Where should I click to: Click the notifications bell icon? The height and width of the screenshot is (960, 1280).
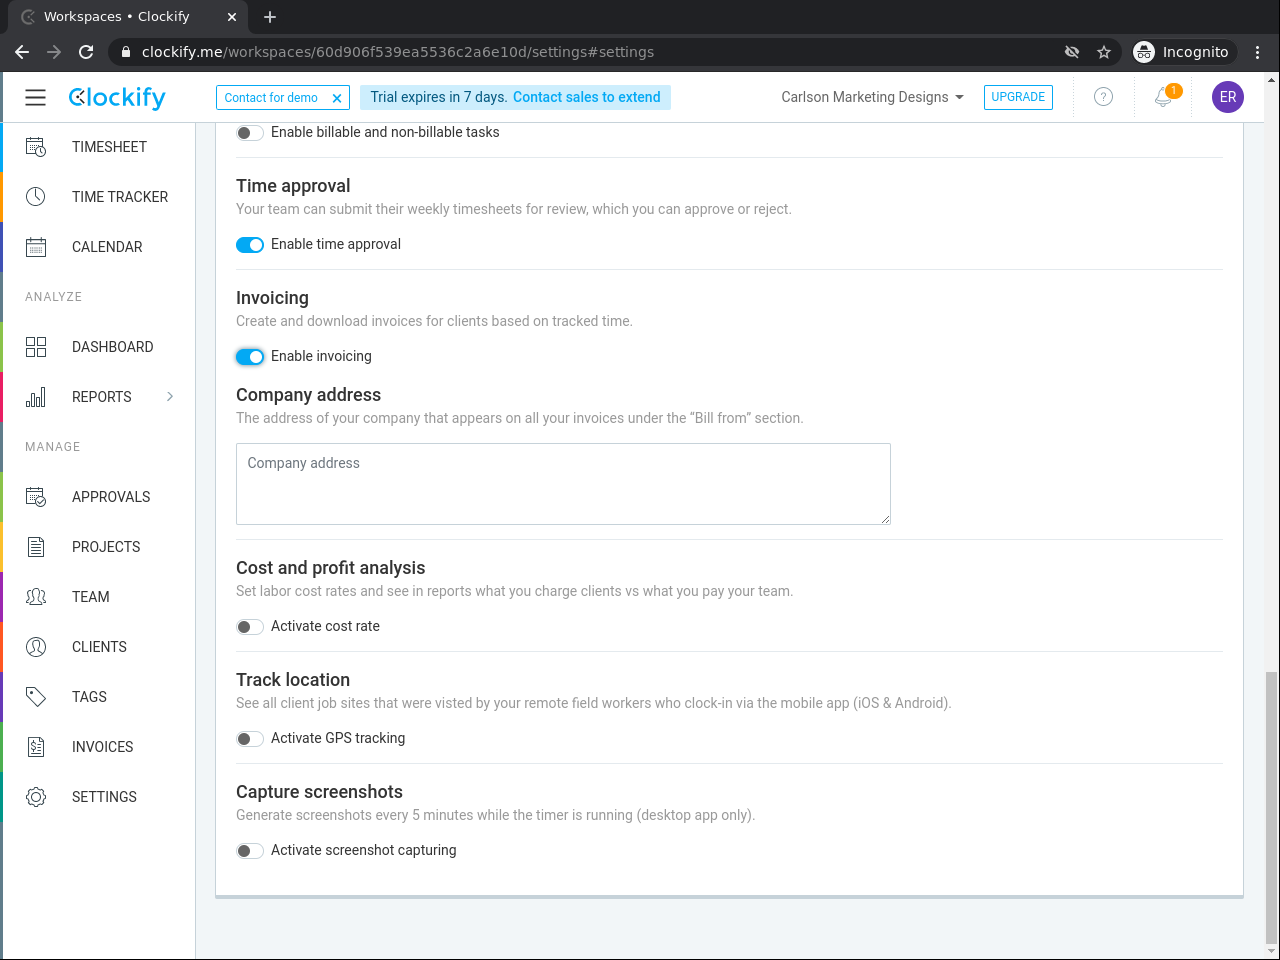coord(1163,97)
